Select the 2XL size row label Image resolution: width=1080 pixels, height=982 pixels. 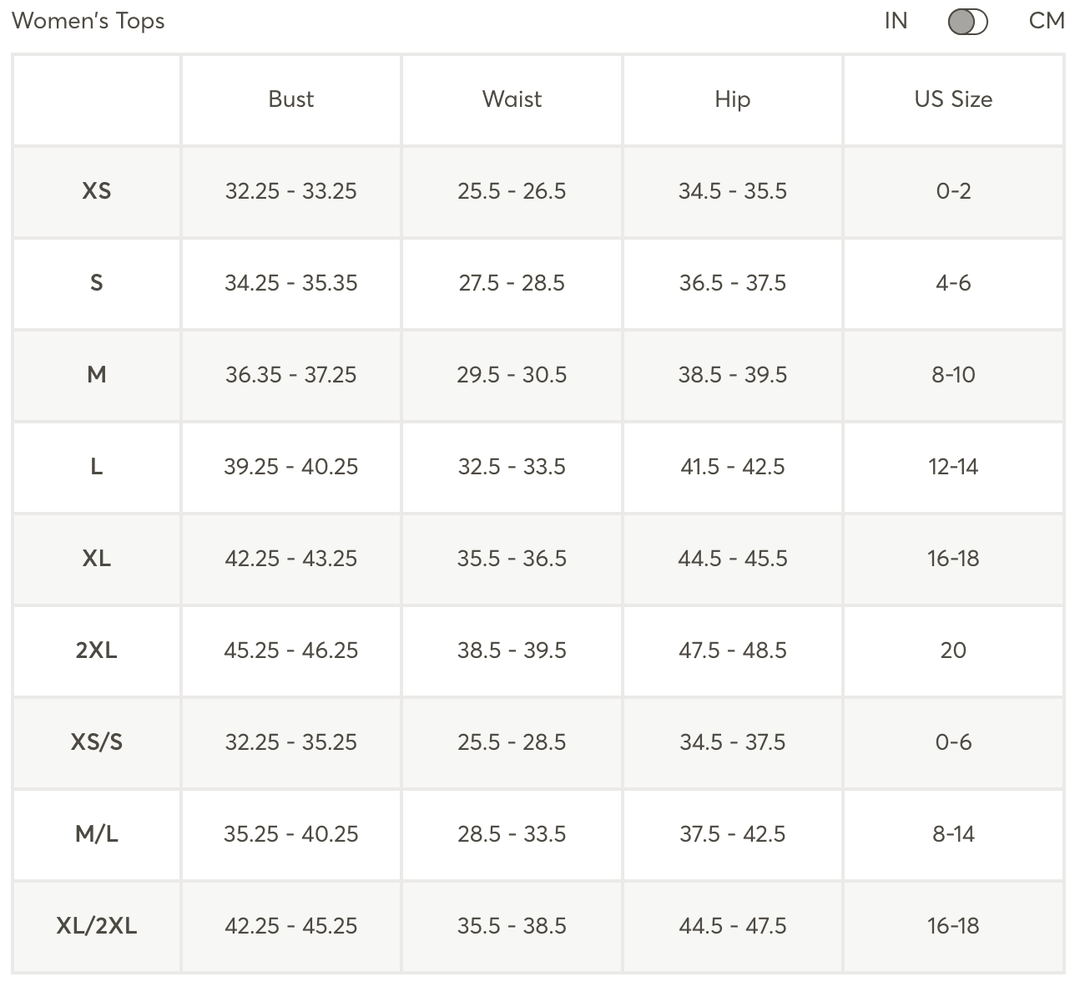click(x=96, y=650)
